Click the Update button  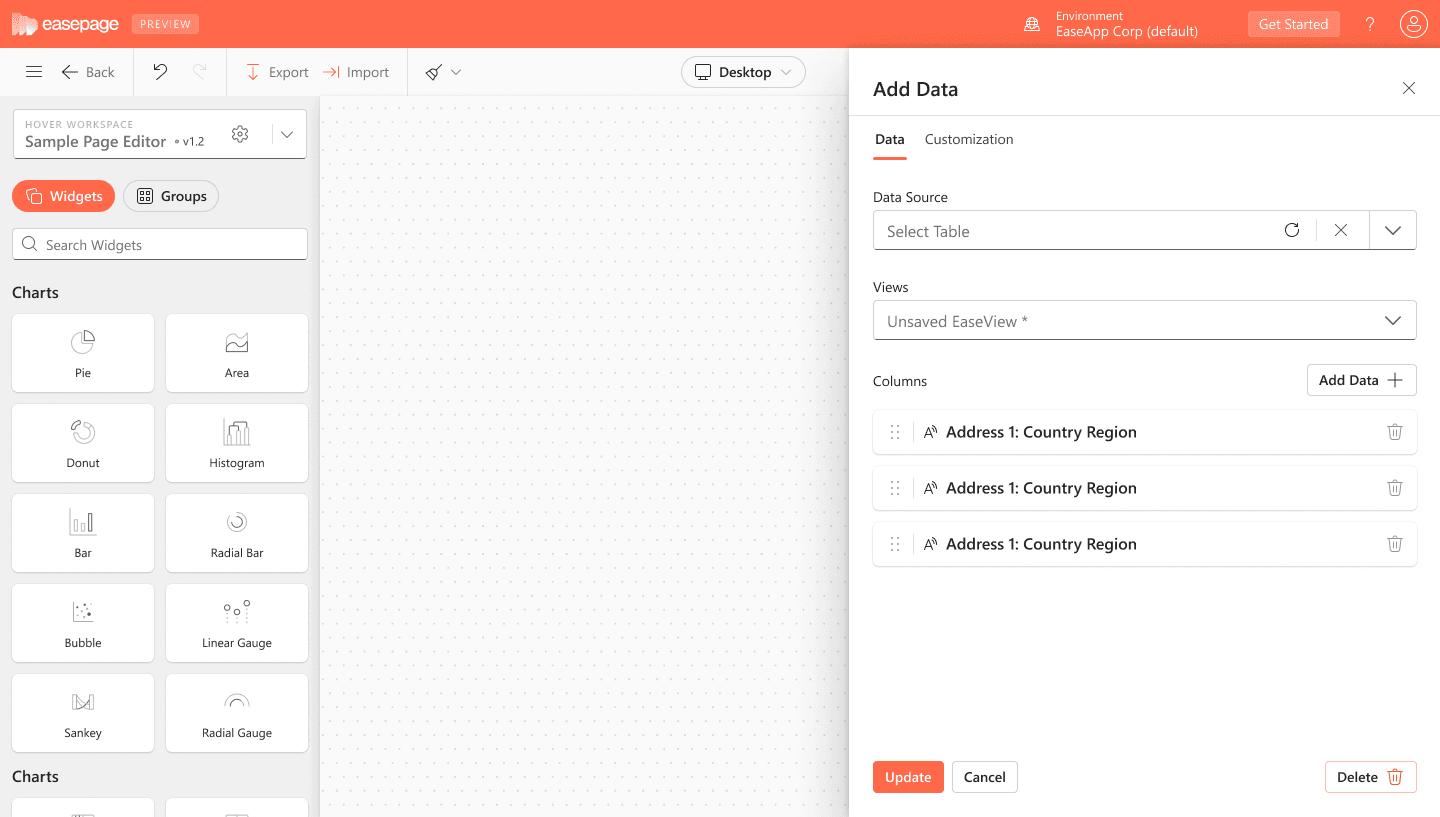coord(908,777)
